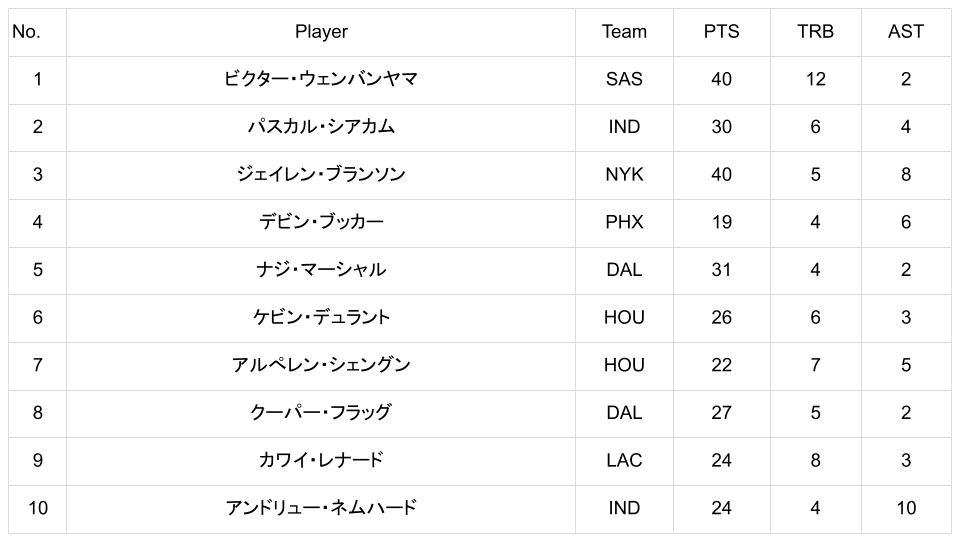
Task: Click the Team column header
Action: pos(624,32)
